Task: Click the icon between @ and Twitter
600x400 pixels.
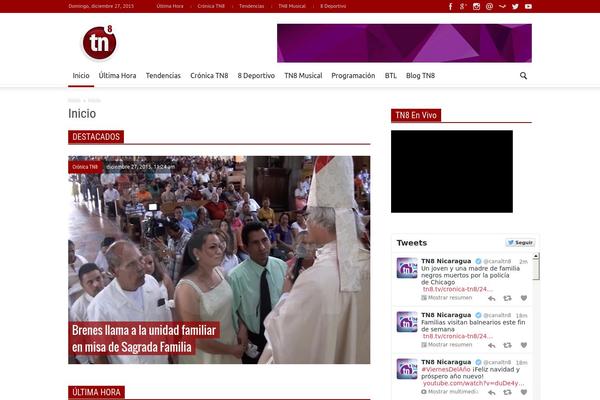Action: coord(502,7)
